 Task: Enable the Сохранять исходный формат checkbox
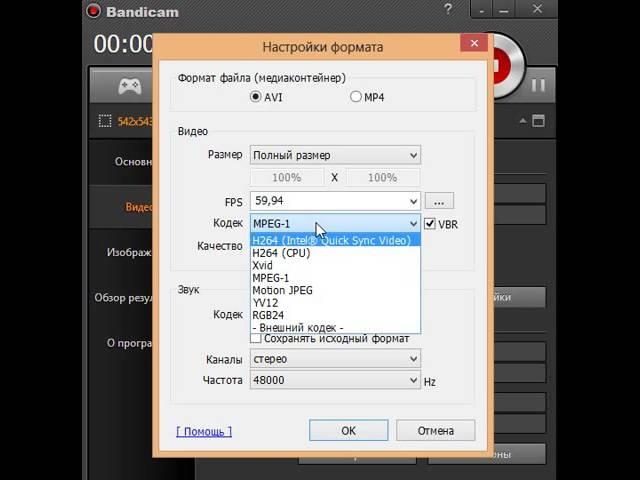point(256,338)
